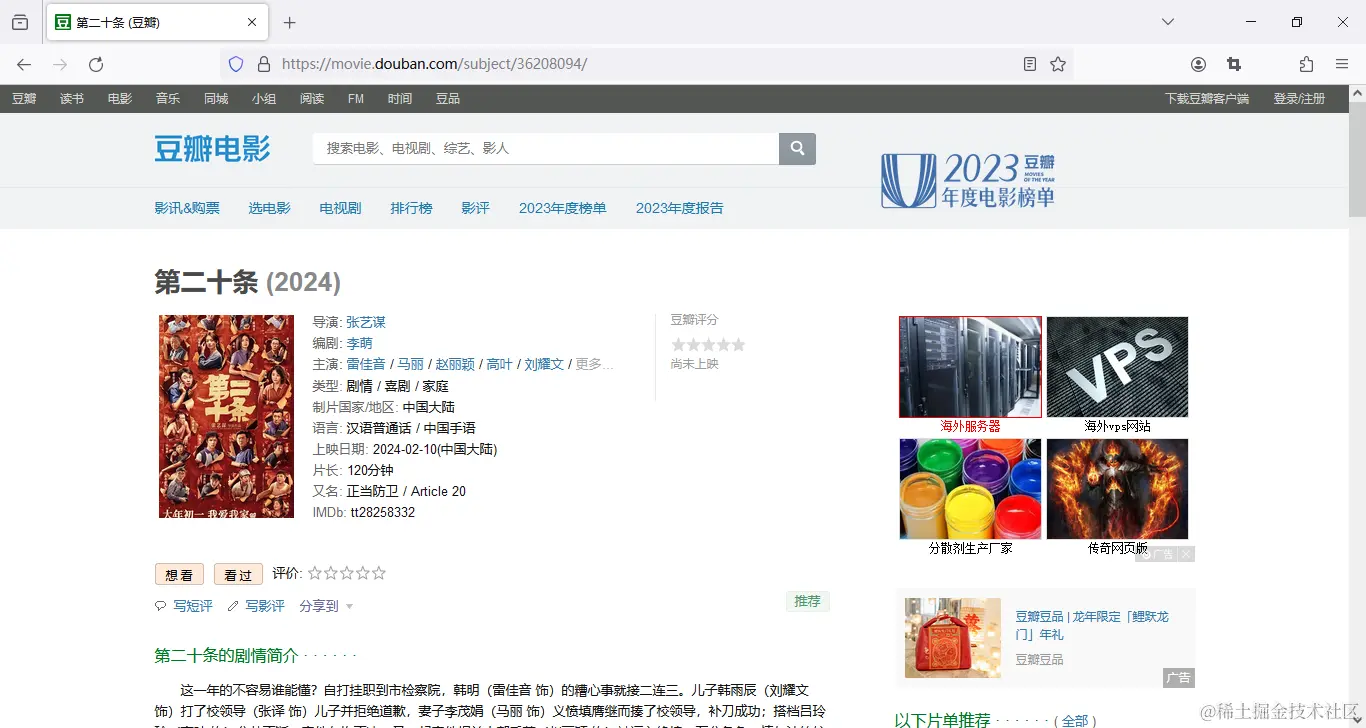The image size is (1366, 728).
Task: Click the 豆瓣电影 logo
Action: pos(212,148)
